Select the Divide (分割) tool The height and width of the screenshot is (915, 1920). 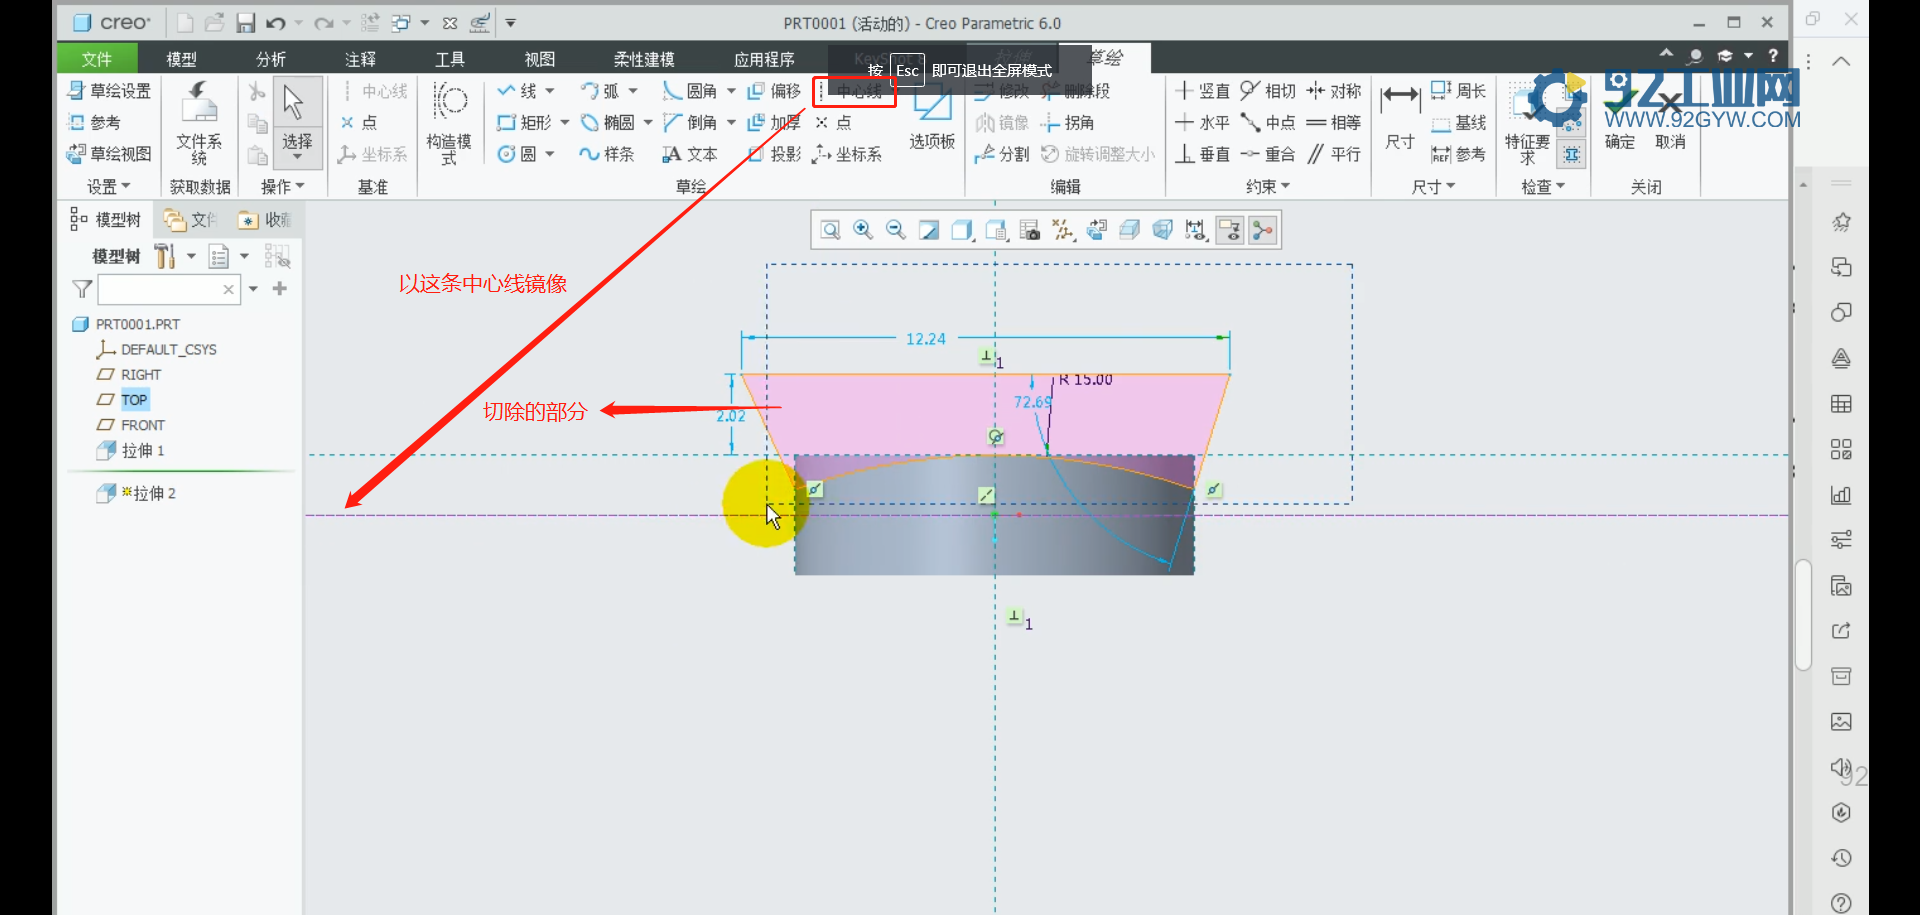coord(1002,154)
